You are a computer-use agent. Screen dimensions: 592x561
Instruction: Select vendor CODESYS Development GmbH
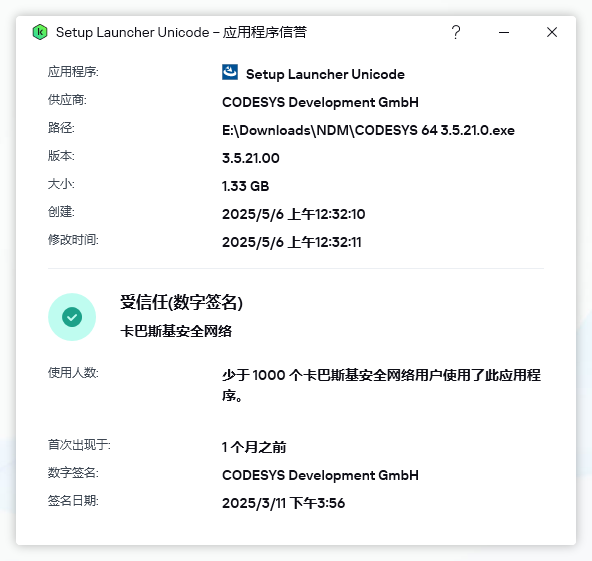pos(320,102)
